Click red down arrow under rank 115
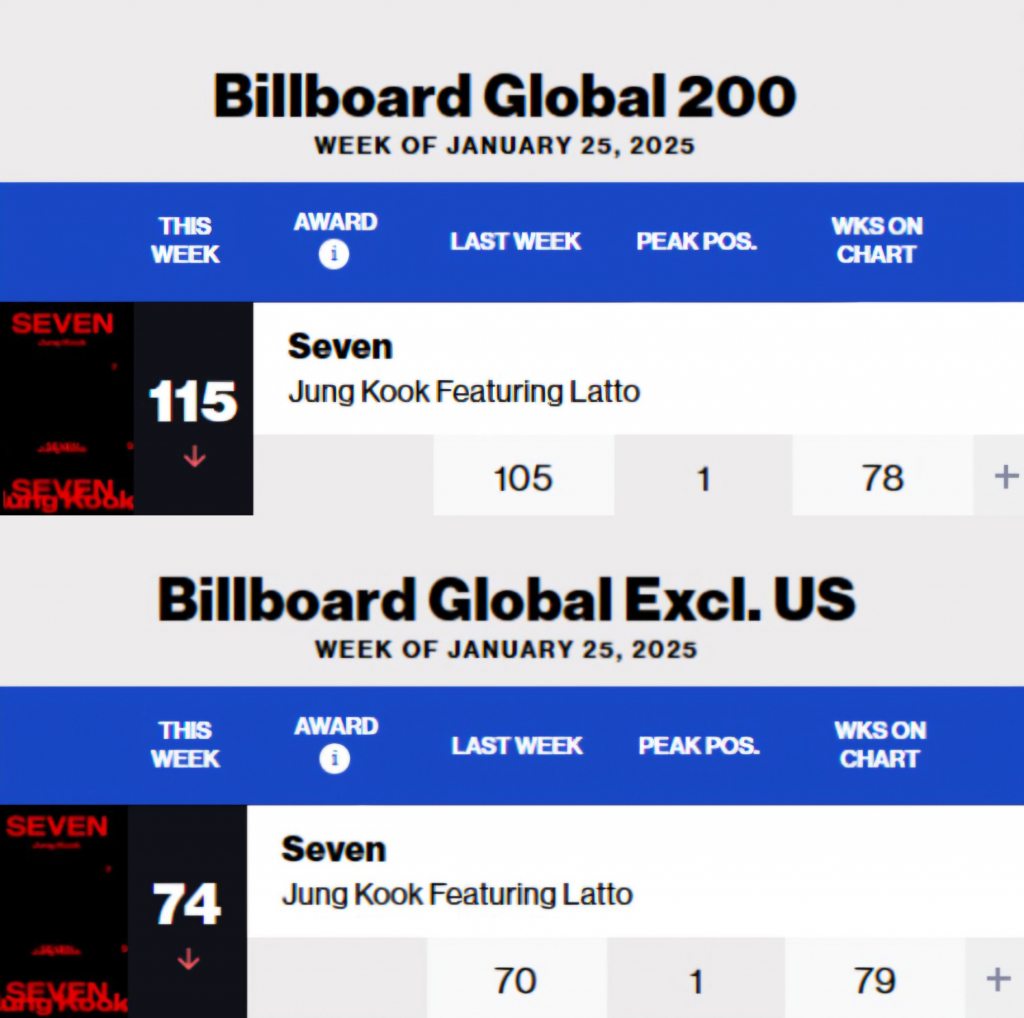The width and height of the screenshot is (1024, 1018). point(194,457)
